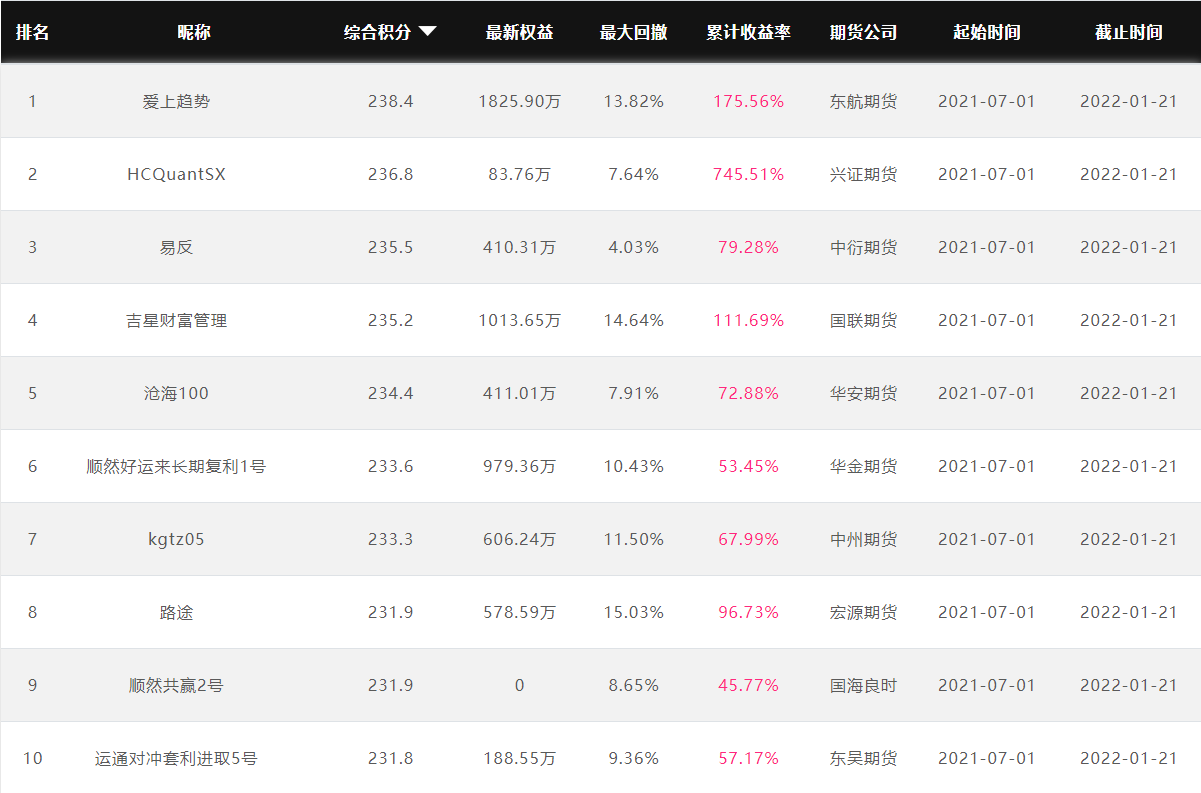1201x793 pixels.
Task: Select company 国海良时
Action: pos(863,685)
